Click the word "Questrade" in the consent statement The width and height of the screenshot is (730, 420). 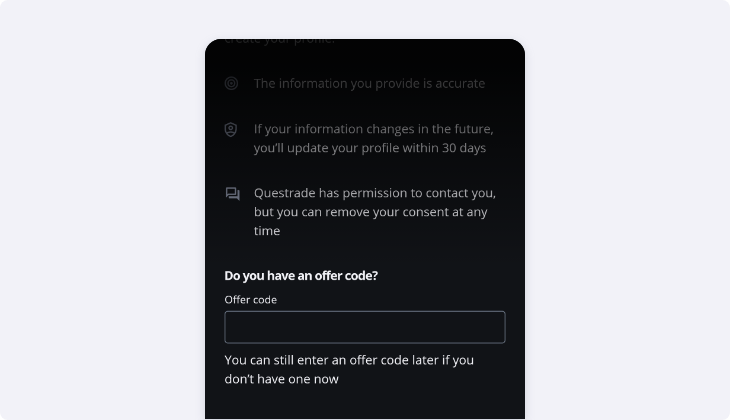(288, 193)
